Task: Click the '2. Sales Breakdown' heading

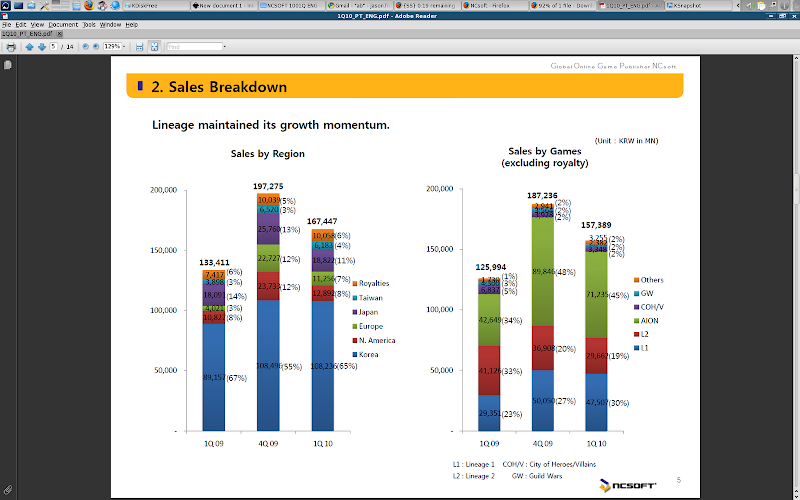Action: click(219, 87)
